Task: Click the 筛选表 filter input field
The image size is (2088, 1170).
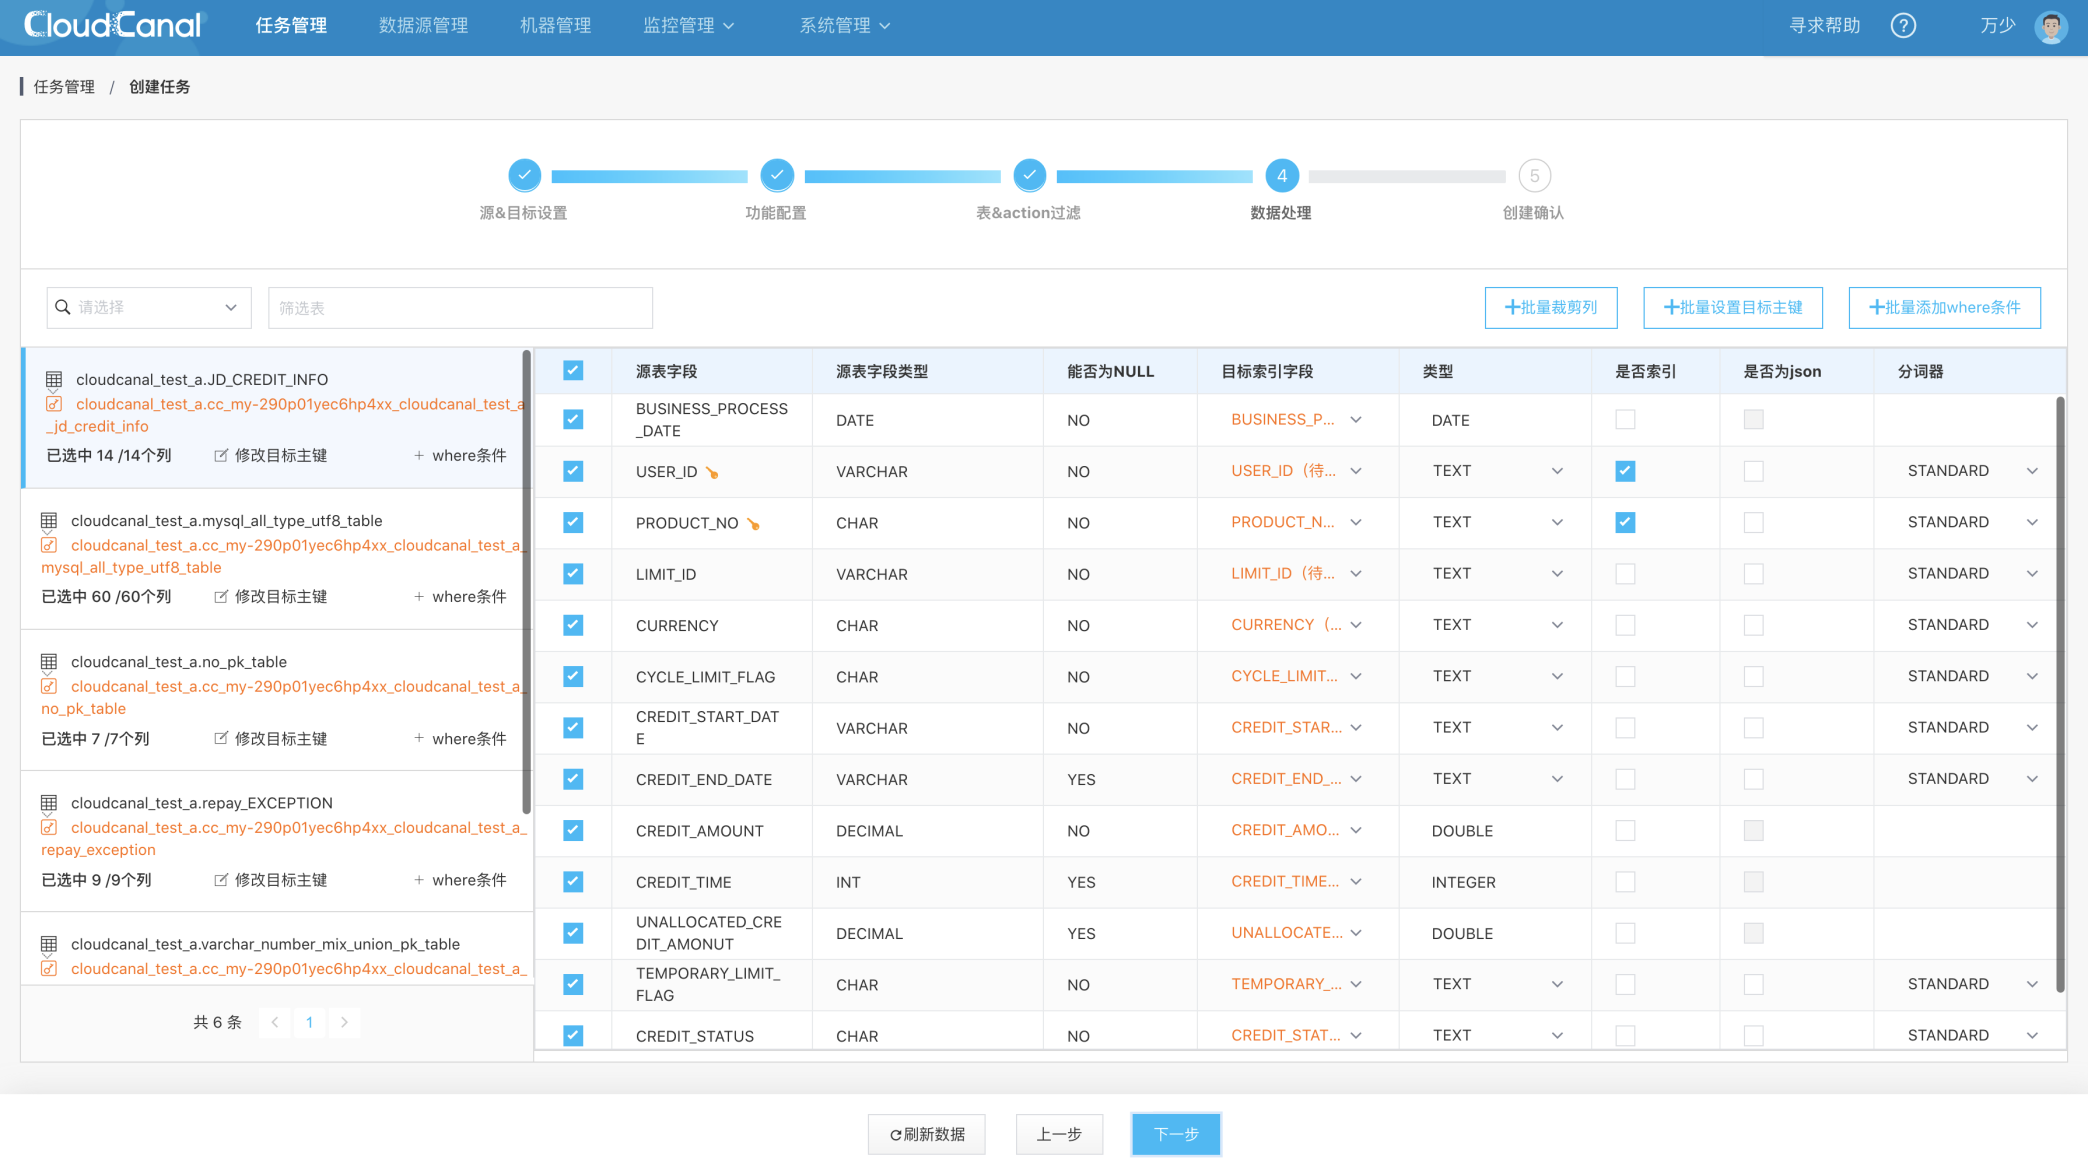Action: pos(460,308)
